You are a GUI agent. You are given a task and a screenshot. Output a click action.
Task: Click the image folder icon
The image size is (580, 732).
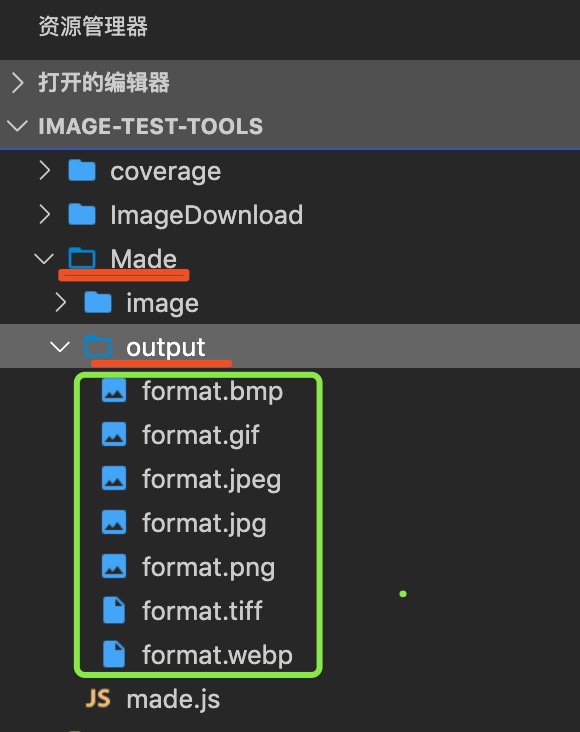[x=98, y=302]
